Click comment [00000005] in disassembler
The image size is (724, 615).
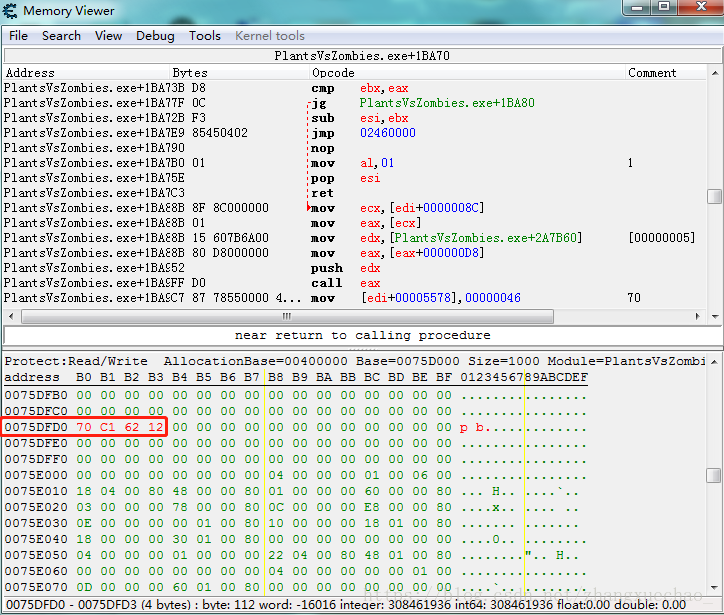pos(662,238)
